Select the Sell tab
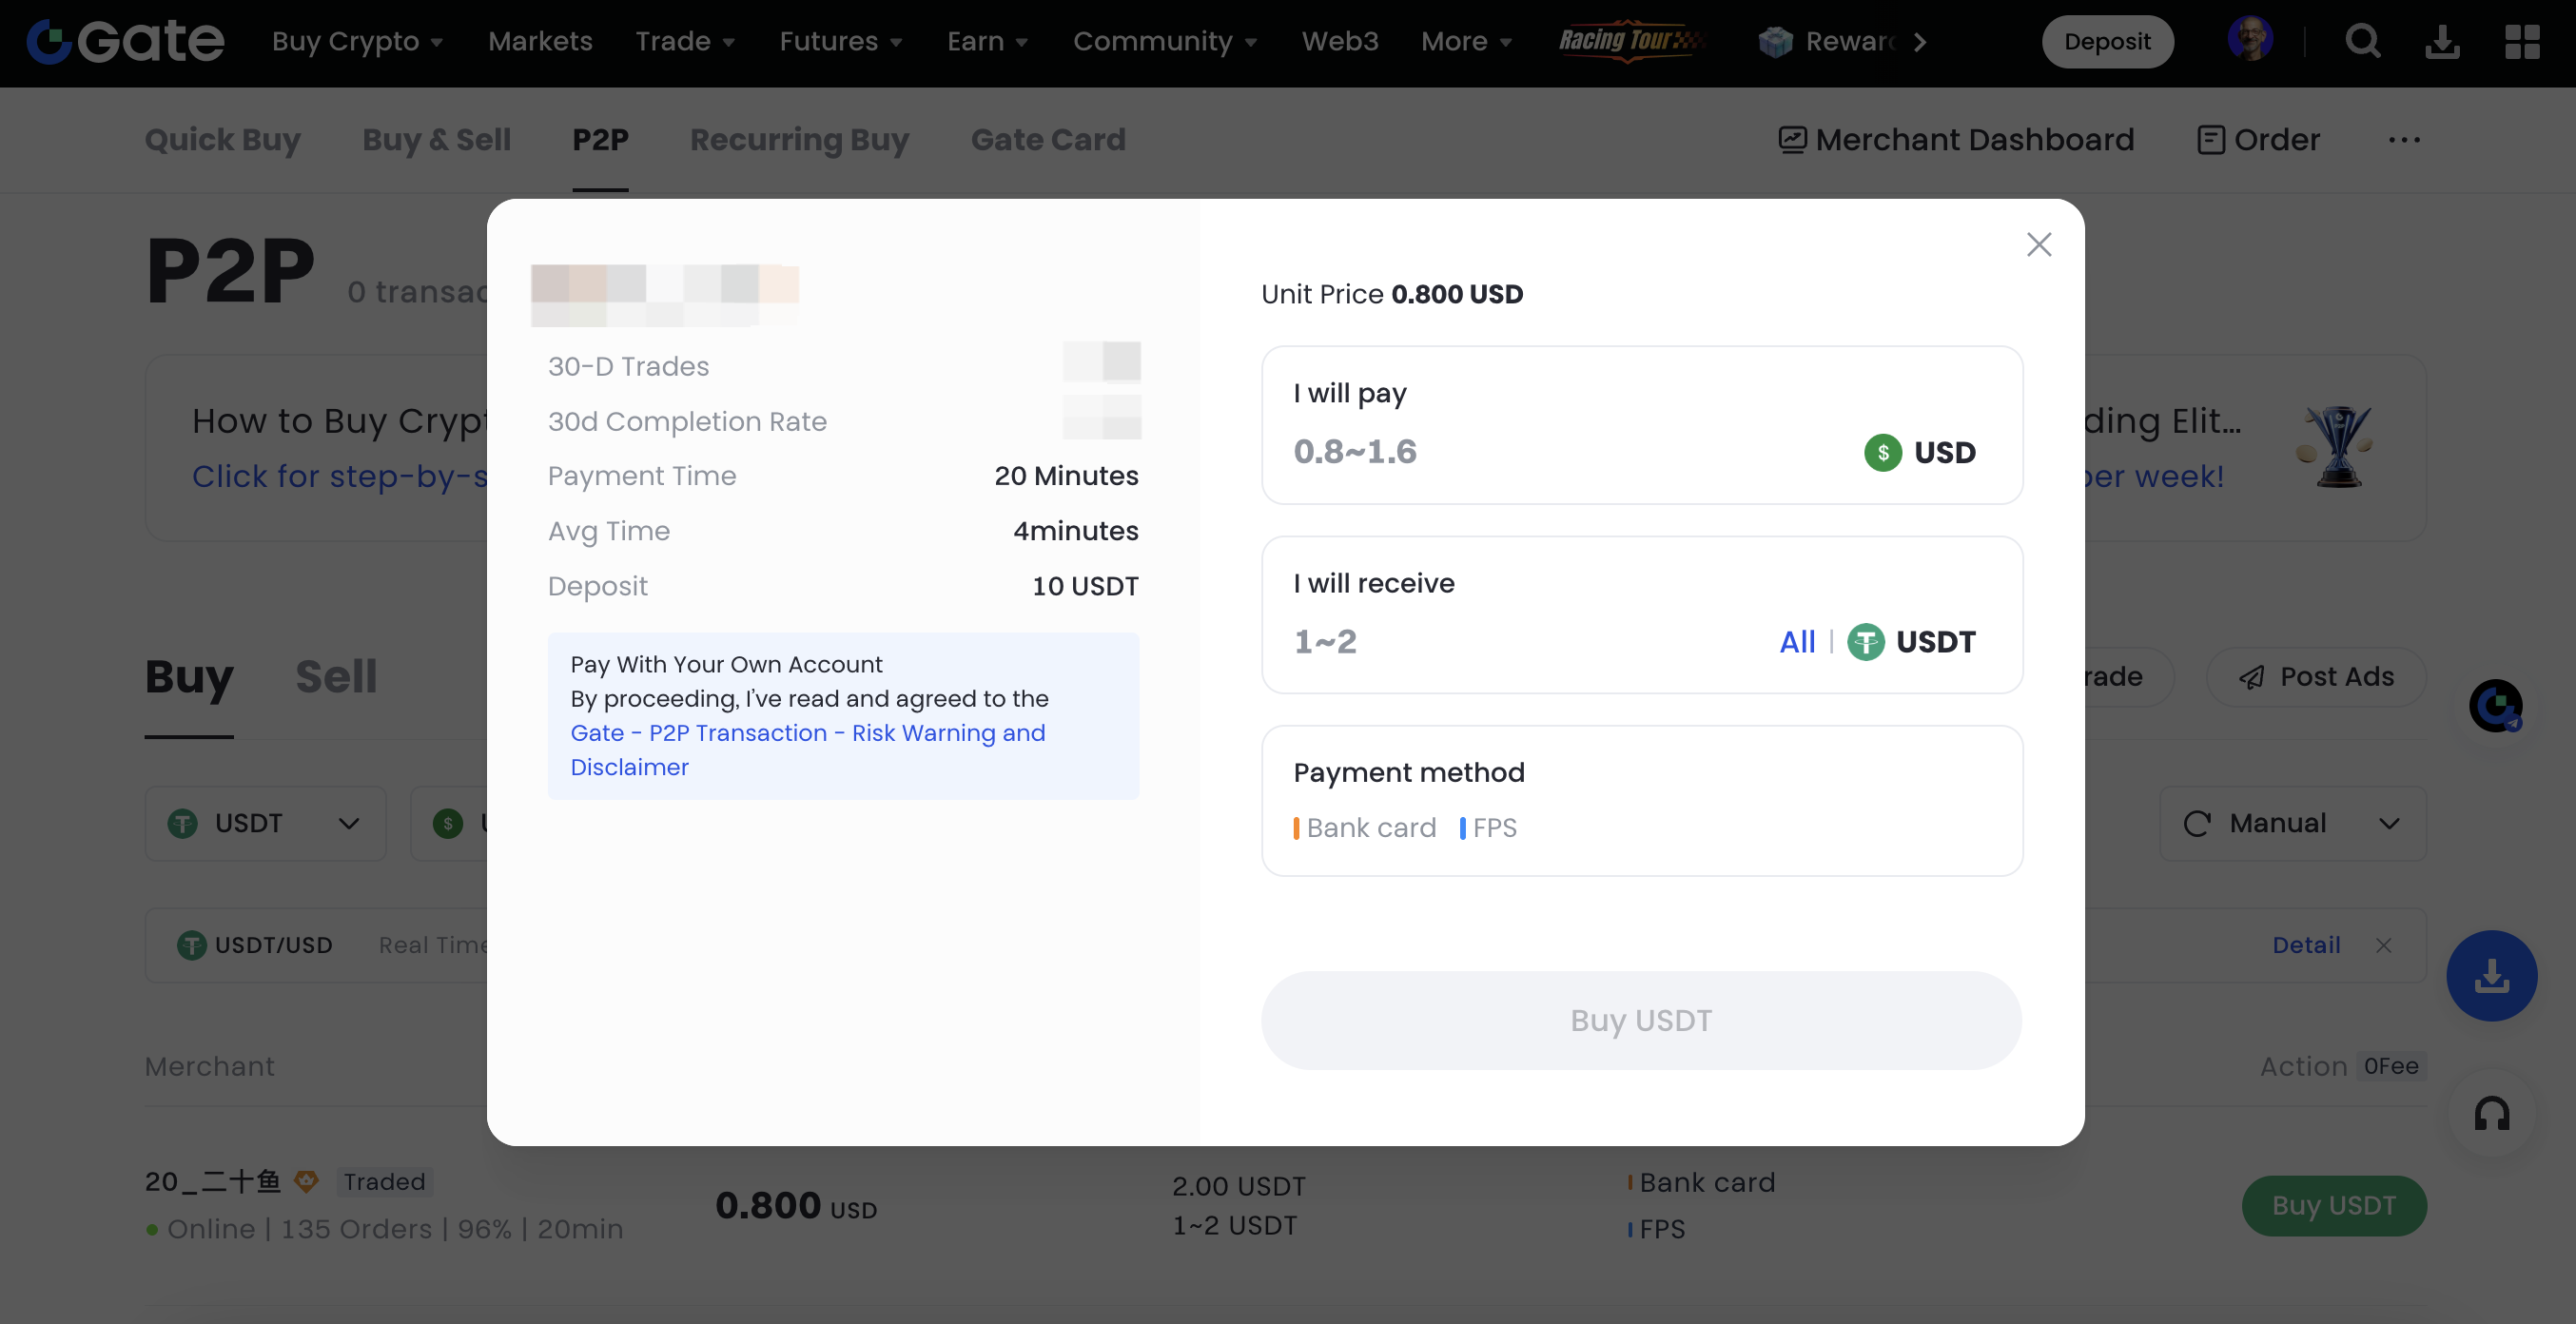2576x1324 pixels. pos(336,677)
